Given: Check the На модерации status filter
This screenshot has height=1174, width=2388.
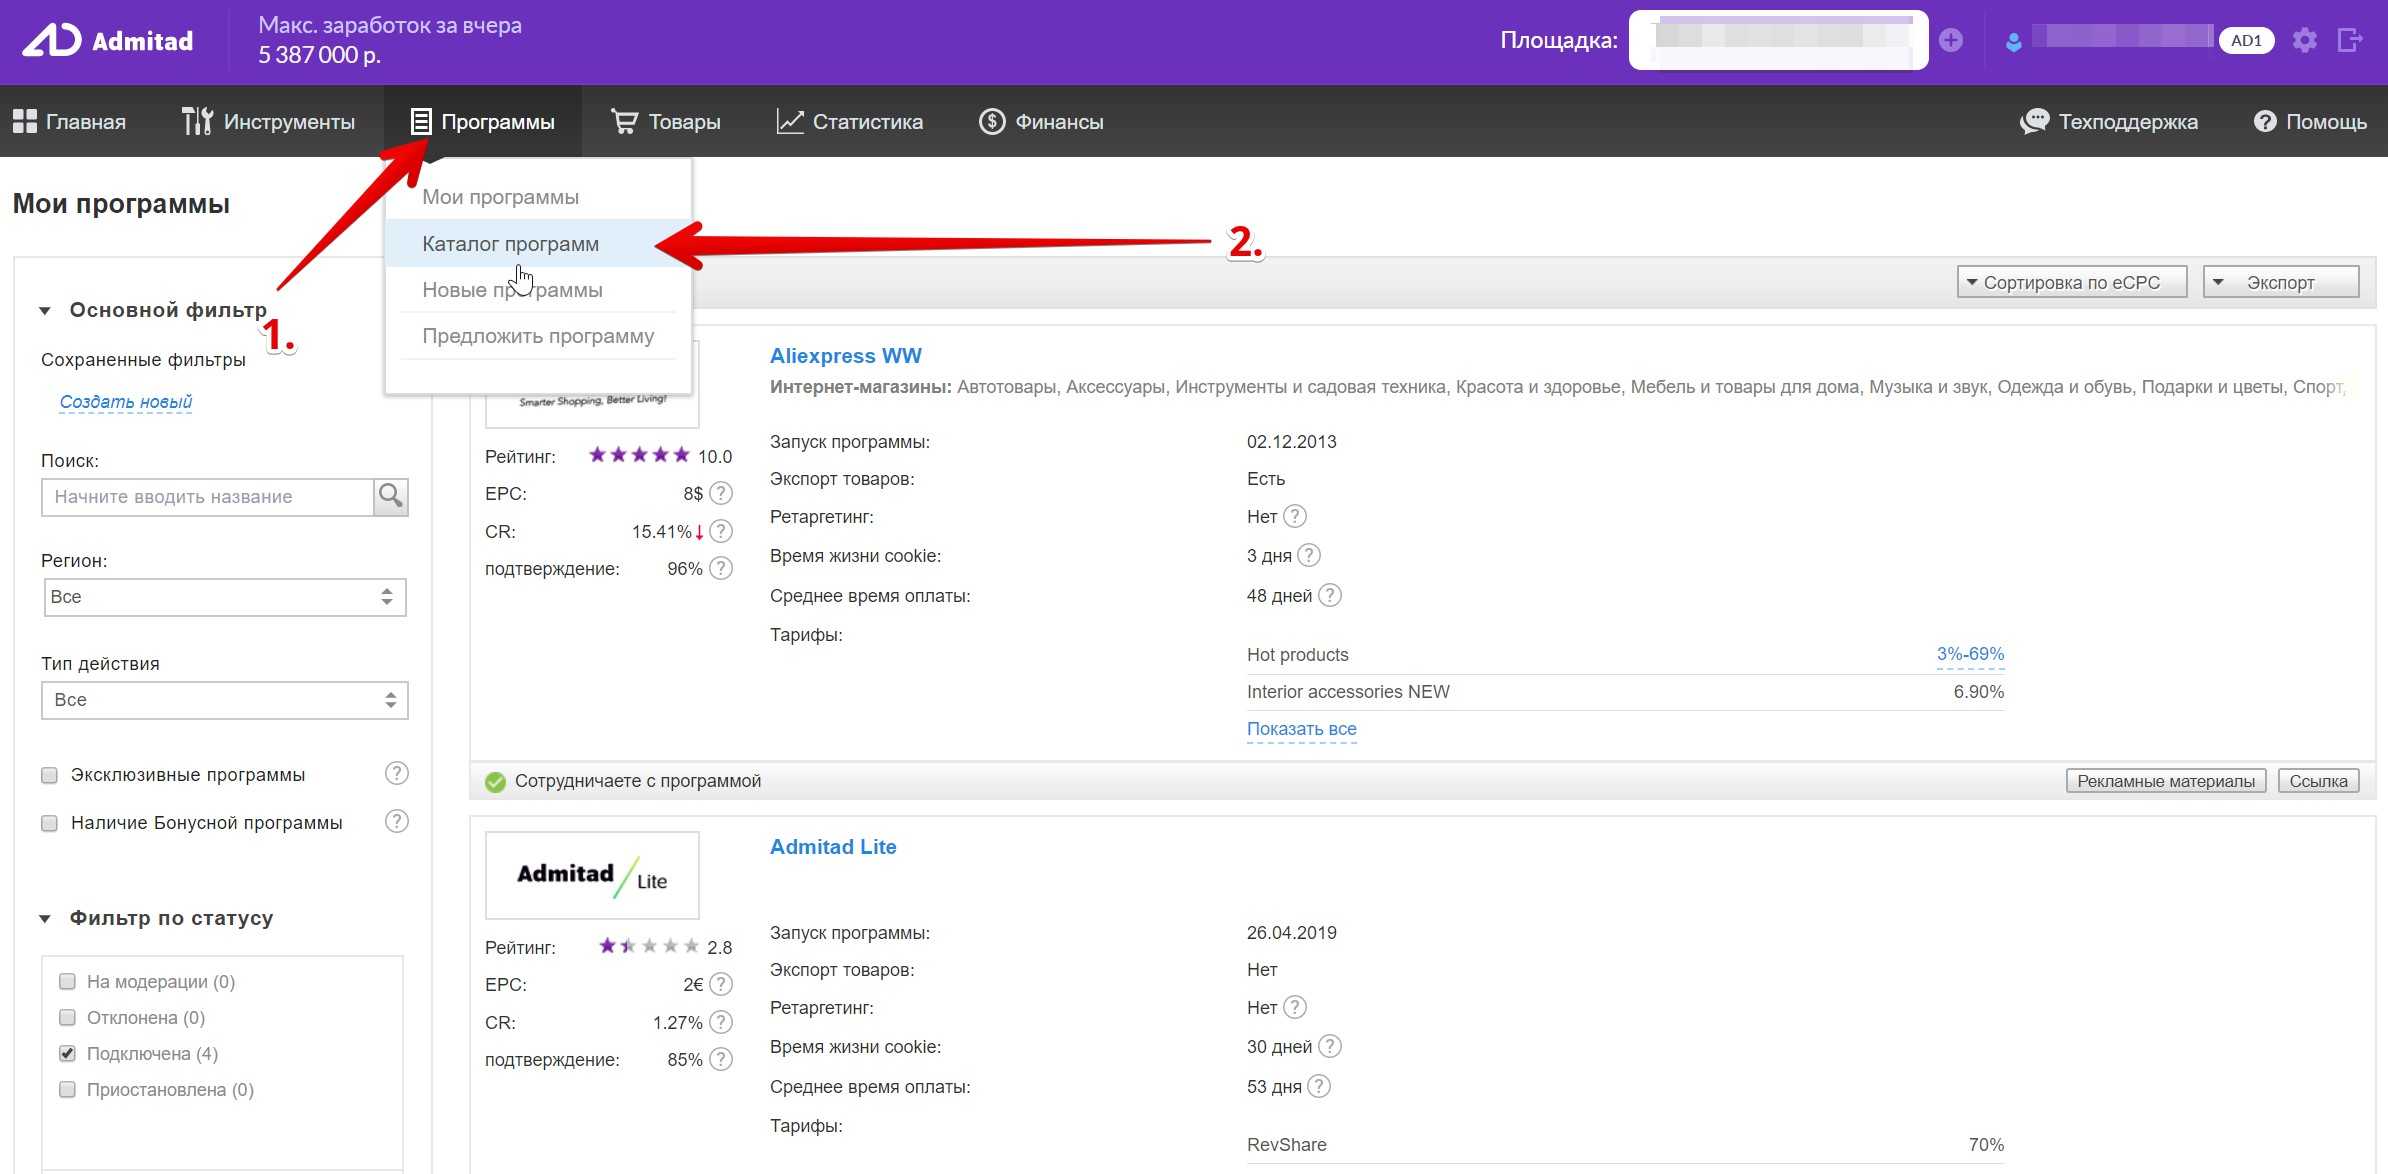Looking at the screenshot, I should [x=67, y=981].
